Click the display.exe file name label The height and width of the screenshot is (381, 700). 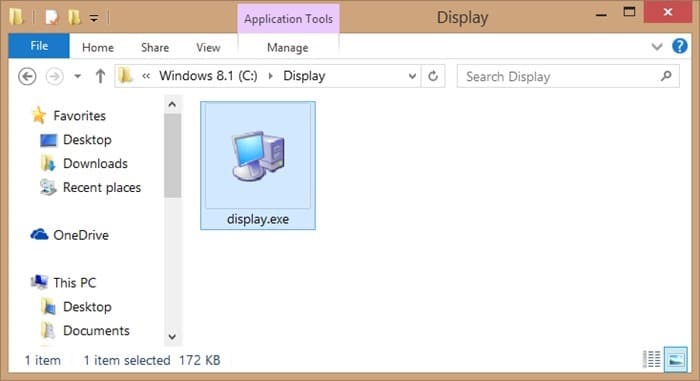(258, 219)
